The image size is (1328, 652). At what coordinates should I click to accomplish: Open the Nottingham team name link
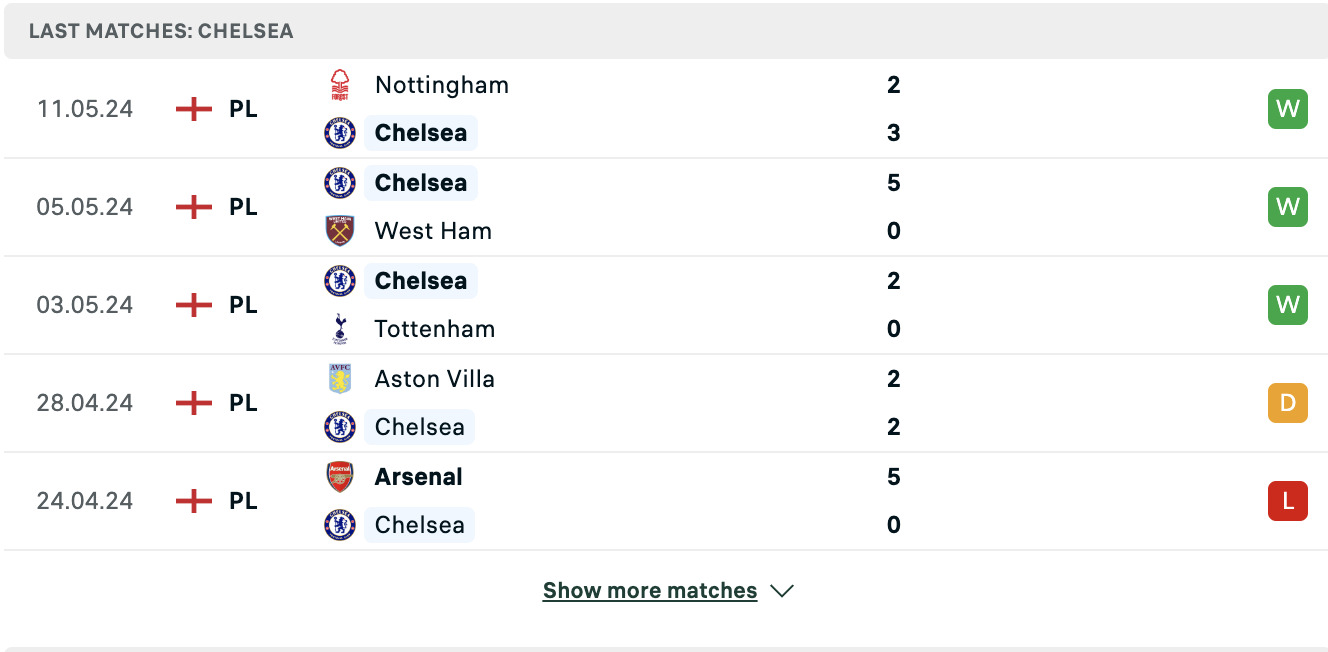tap(442, 85)
